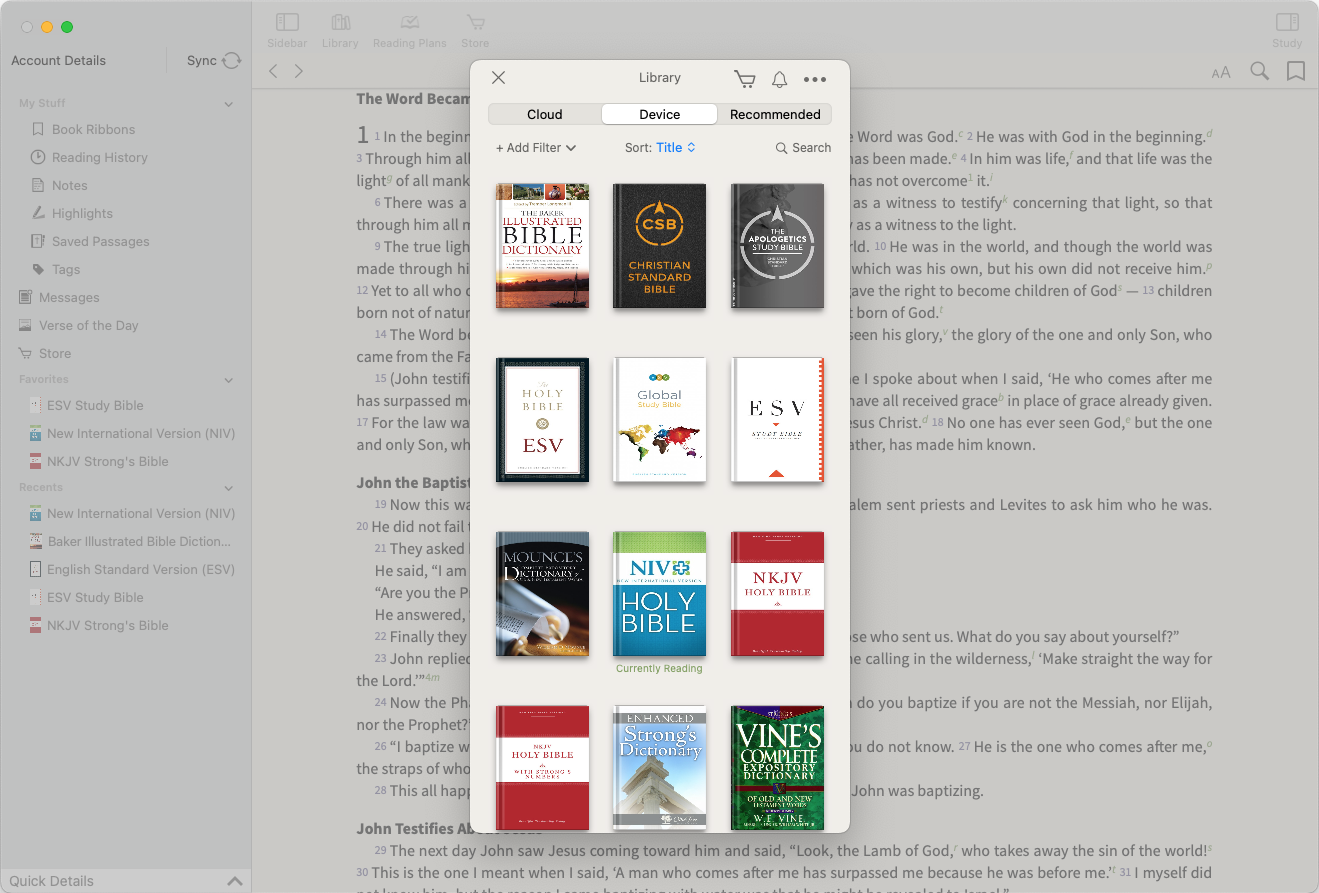Click Search in the Library popover
Screen dimensions: 1319x893
803,147
